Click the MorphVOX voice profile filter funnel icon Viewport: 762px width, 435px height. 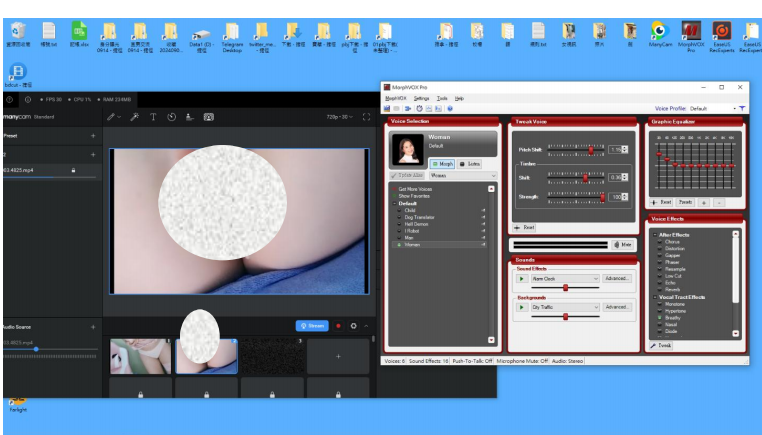pyautogui.click(x=742, y=108)
